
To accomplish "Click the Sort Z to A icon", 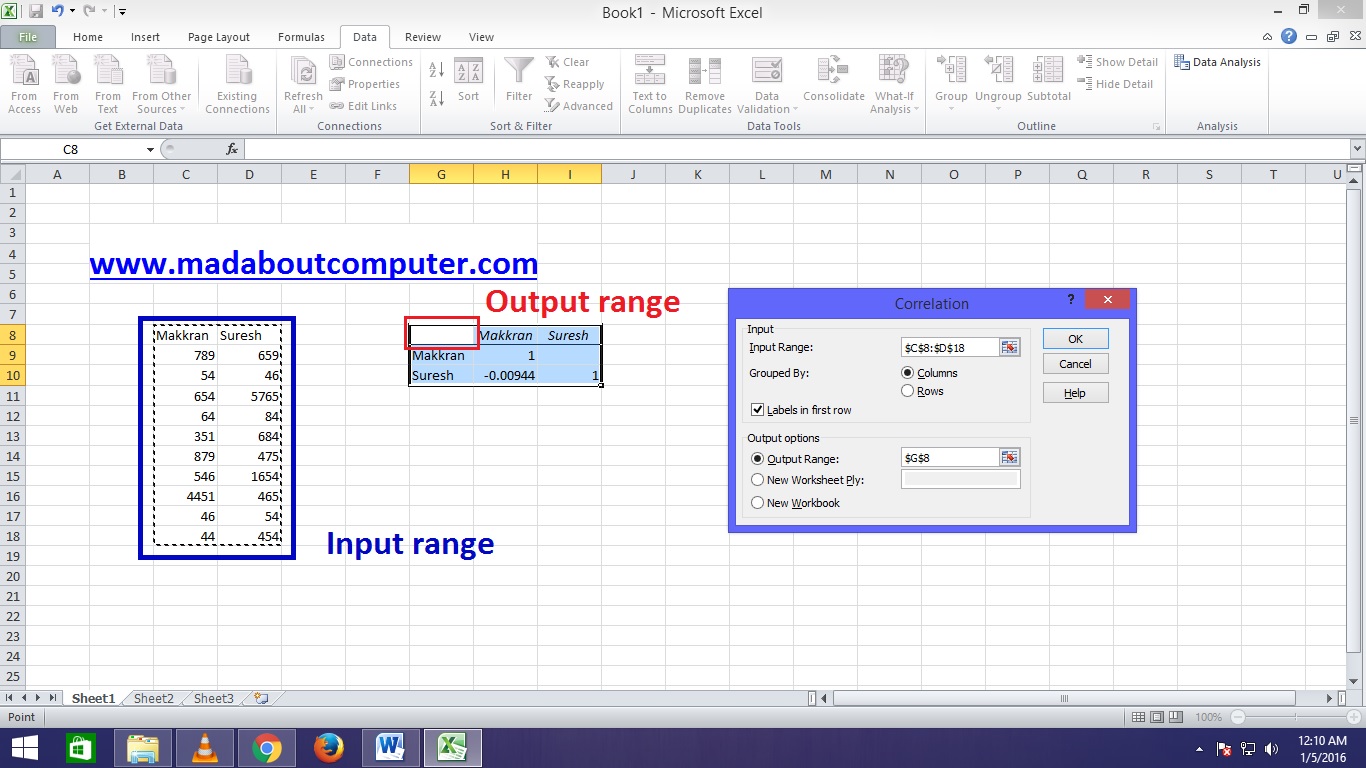I will (437, 98).
